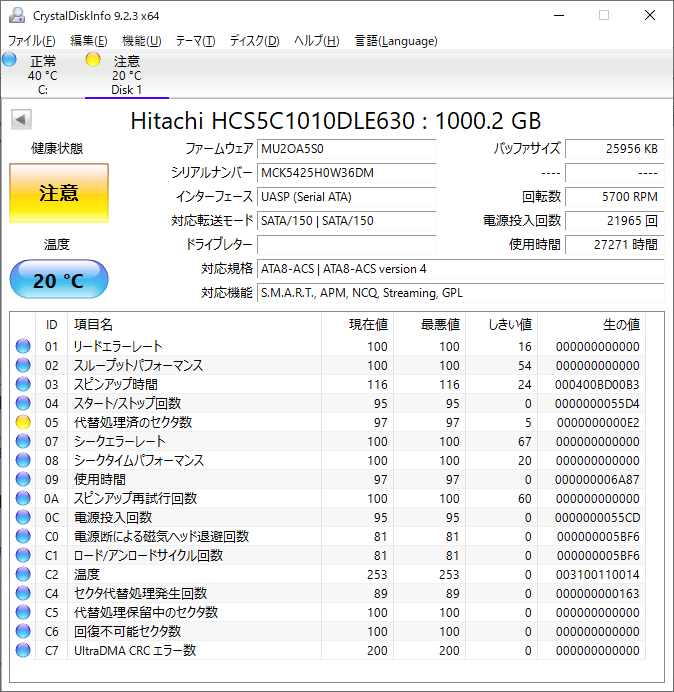Click status orb of 01 リードエラーレート row
This screenshot has height=692, width=674.
[x=23, y=346]
